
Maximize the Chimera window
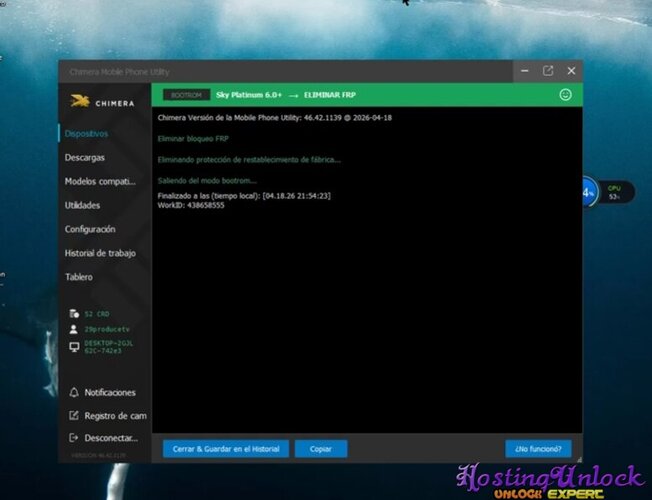[x=548, y=71]
